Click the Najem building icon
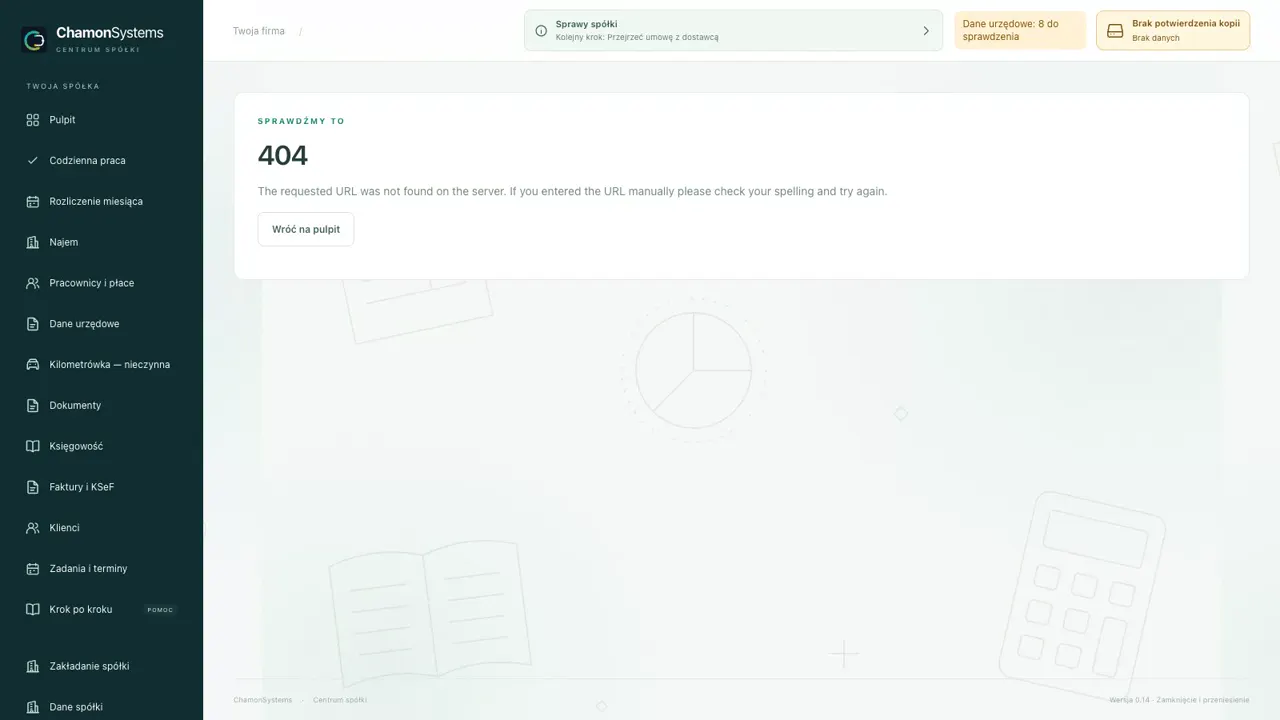This screenshot has width=1280, height=720. (x=32, y=242)
